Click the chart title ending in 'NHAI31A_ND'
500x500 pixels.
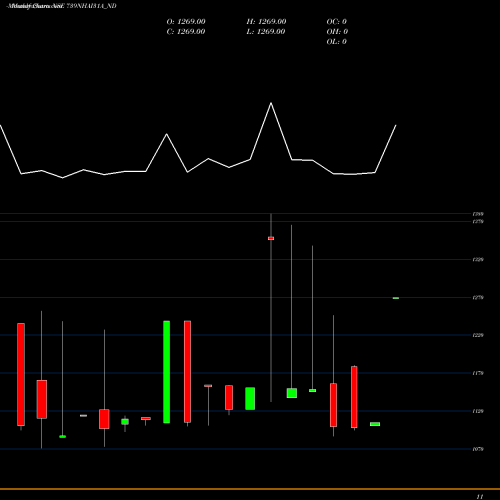pos(62,6)
